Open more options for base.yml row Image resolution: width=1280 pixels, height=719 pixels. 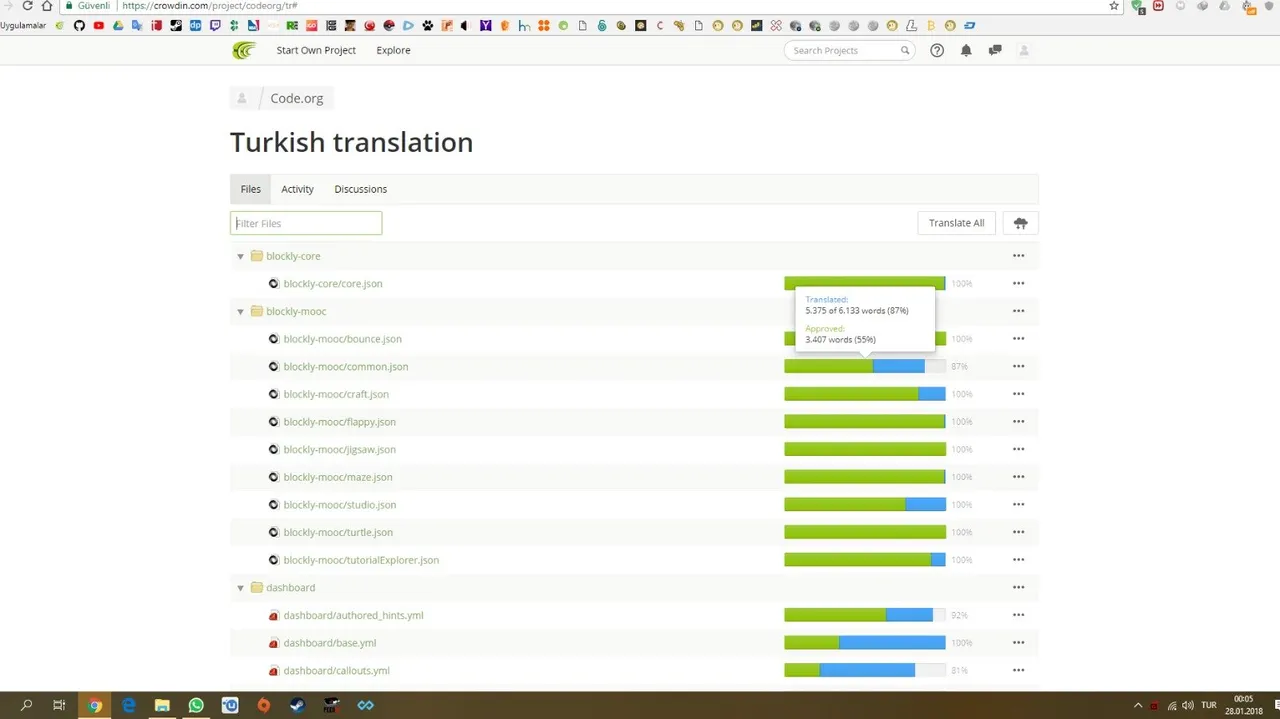click(x=1018, y=643)
